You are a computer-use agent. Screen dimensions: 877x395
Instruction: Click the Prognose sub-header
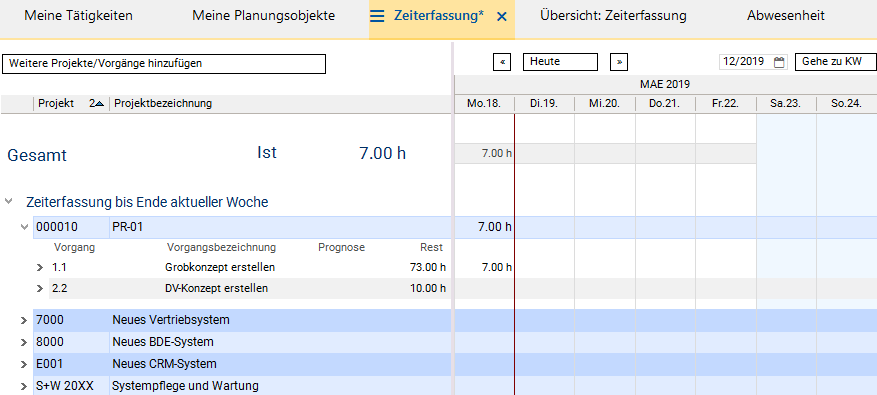341,247
